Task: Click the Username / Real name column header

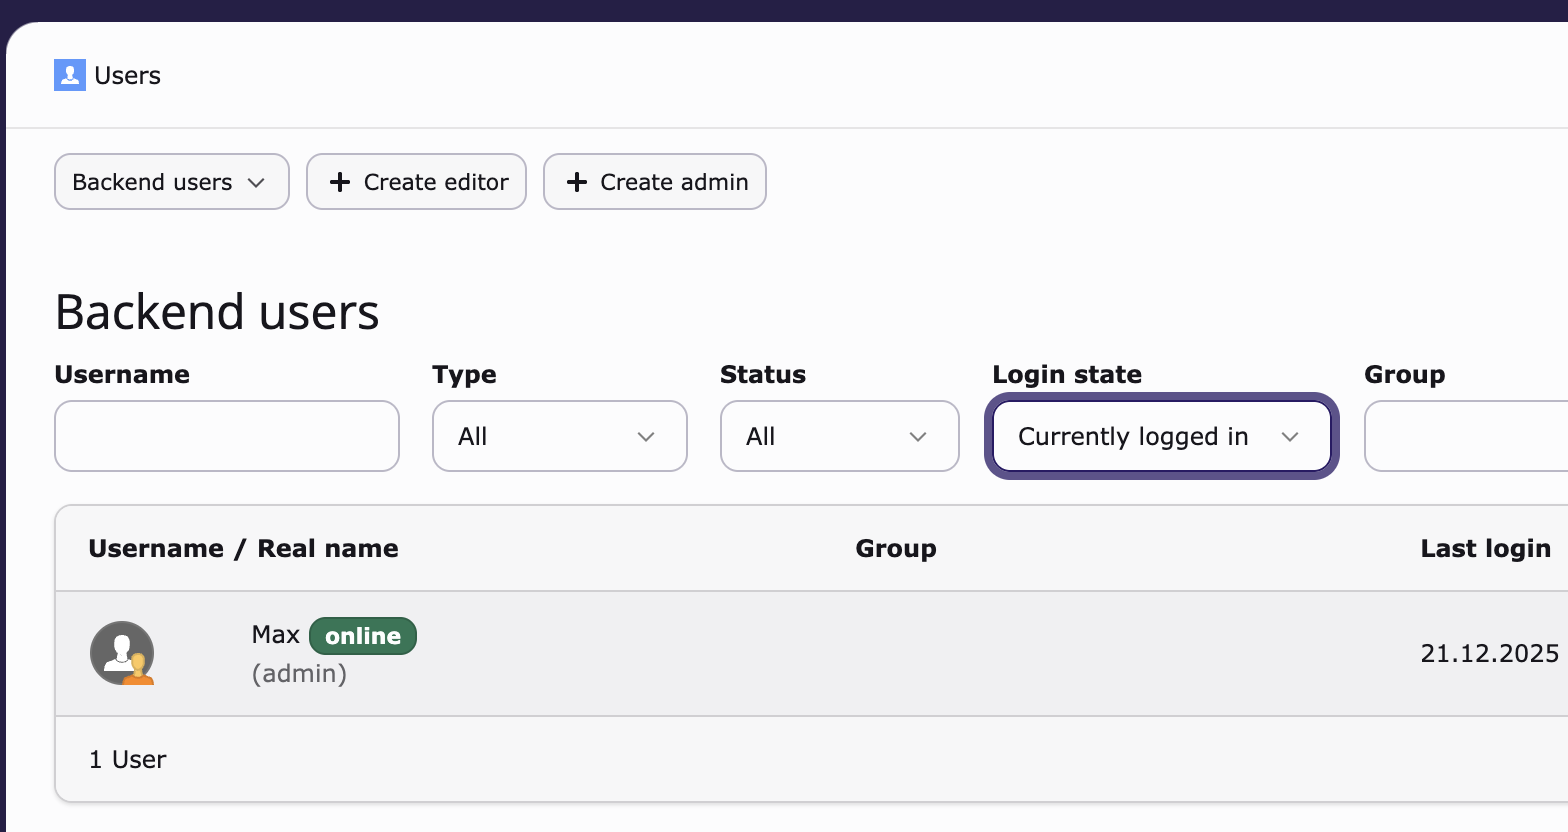Action: (x=243, y=548)
